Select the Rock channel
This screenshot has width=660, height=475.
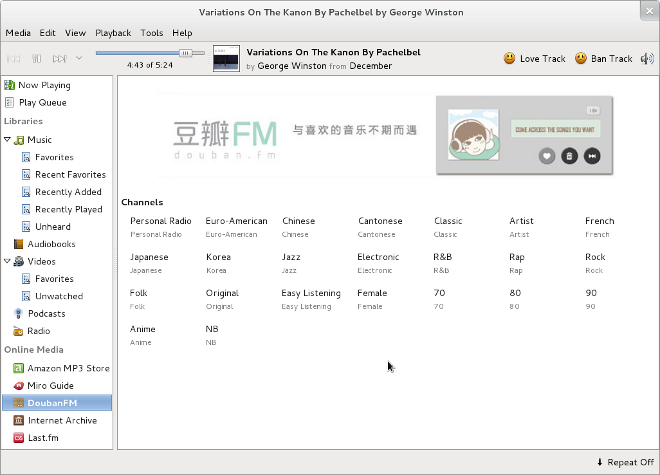click(x=595, y=263)
